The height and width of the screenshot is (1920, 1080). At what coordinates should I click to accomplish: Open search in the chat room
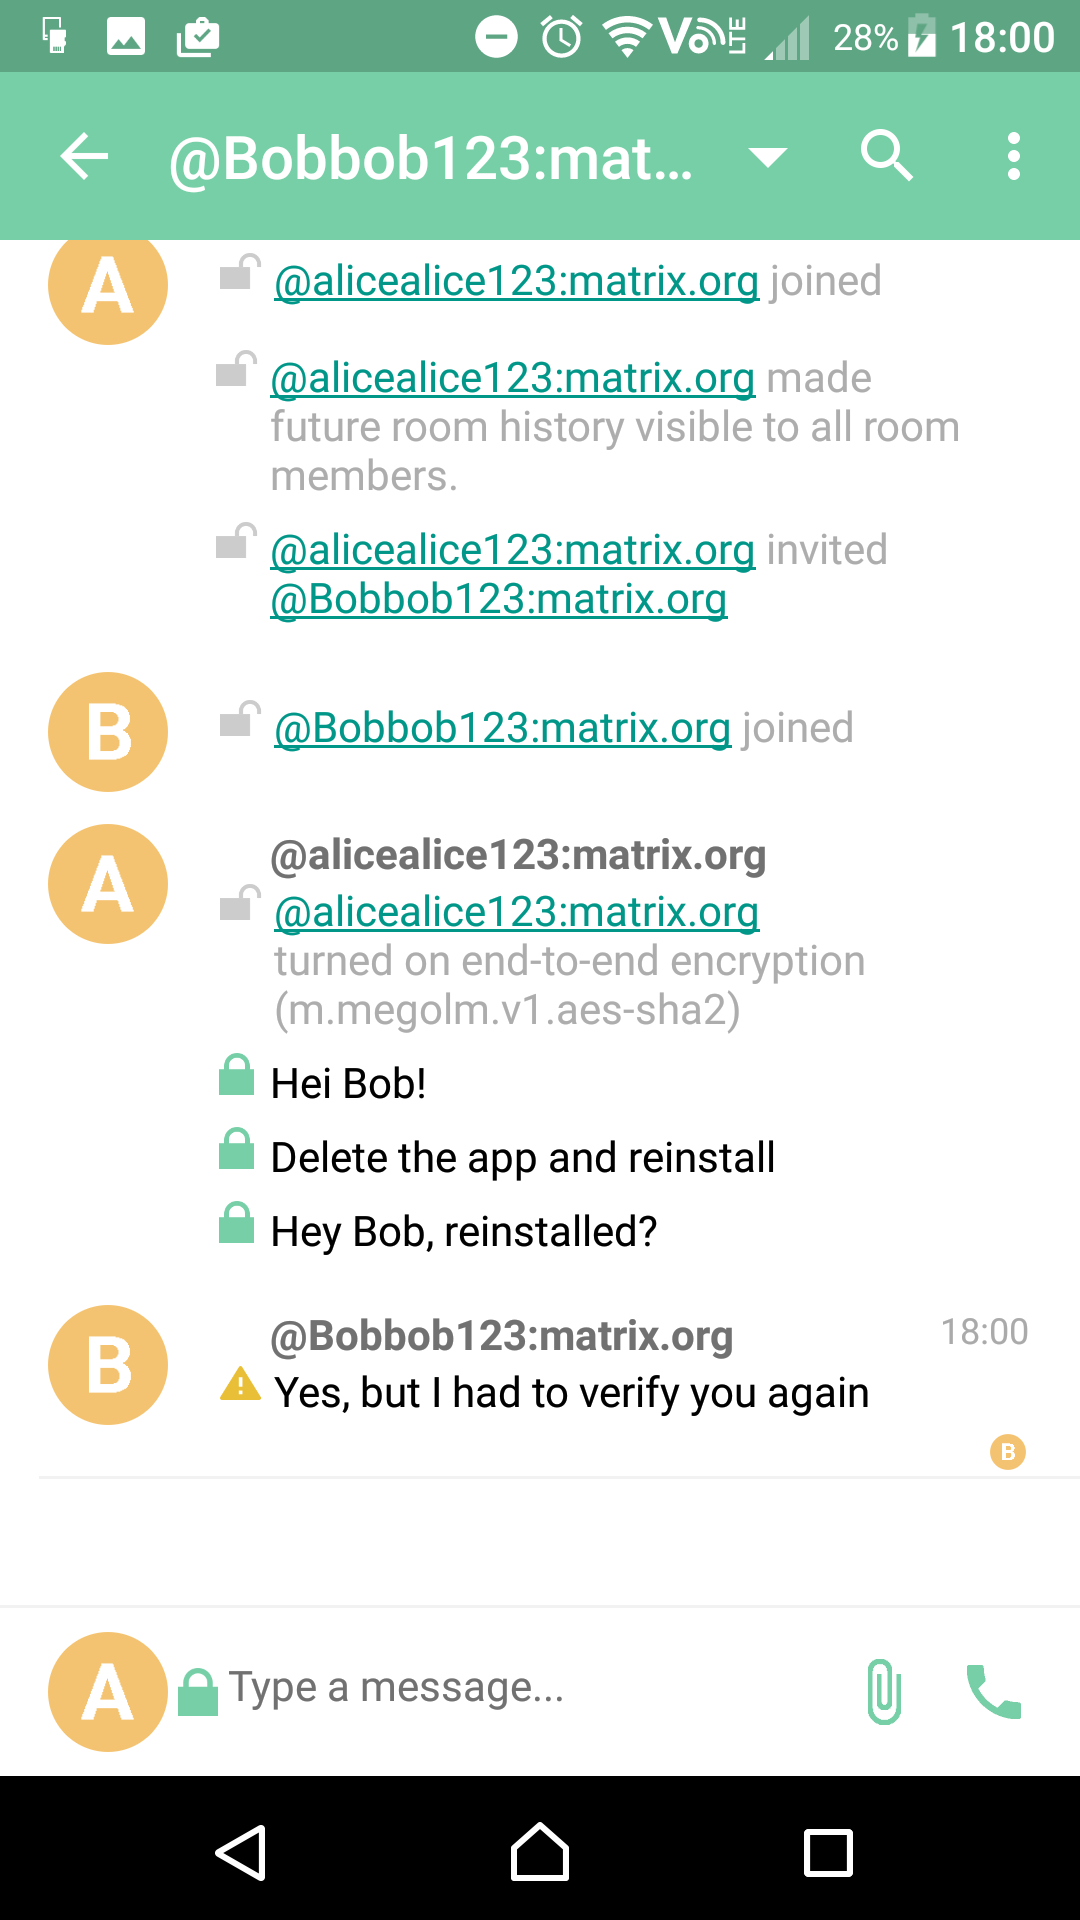[x=886, y=156]
